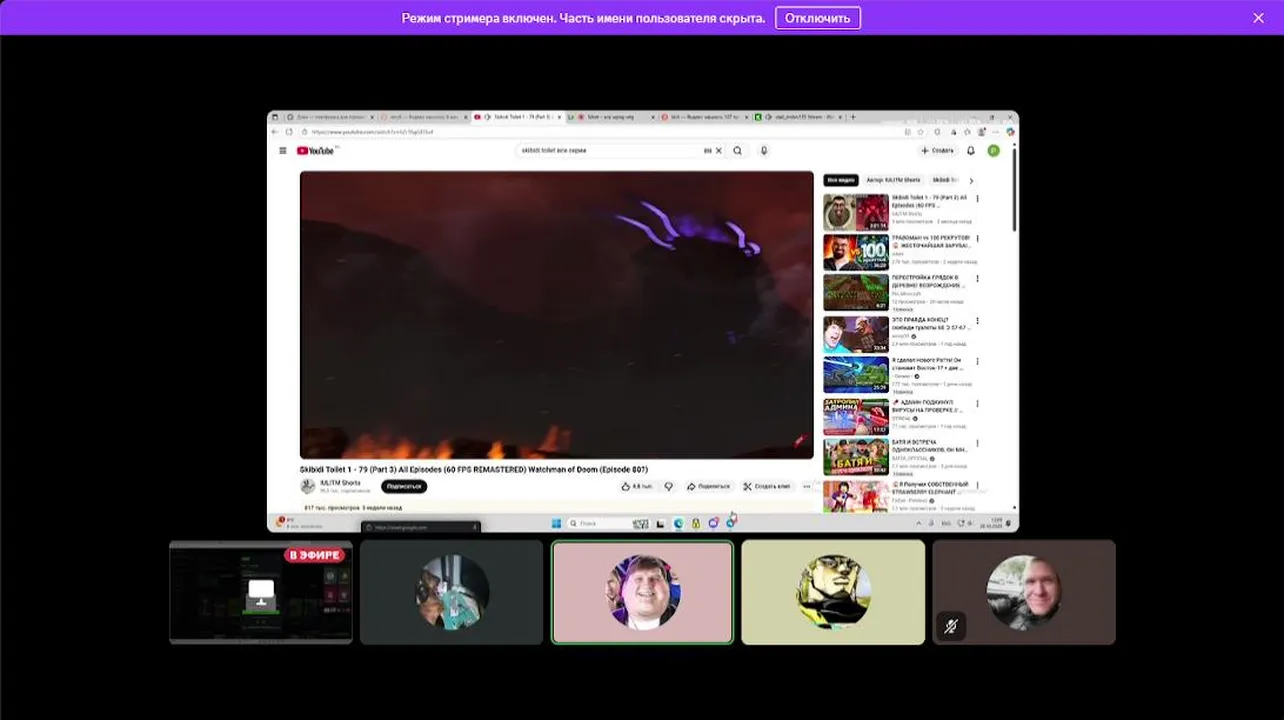Click the YouTube search field
The width and height of the screenshot is (1284, 720).
[608, 151]
